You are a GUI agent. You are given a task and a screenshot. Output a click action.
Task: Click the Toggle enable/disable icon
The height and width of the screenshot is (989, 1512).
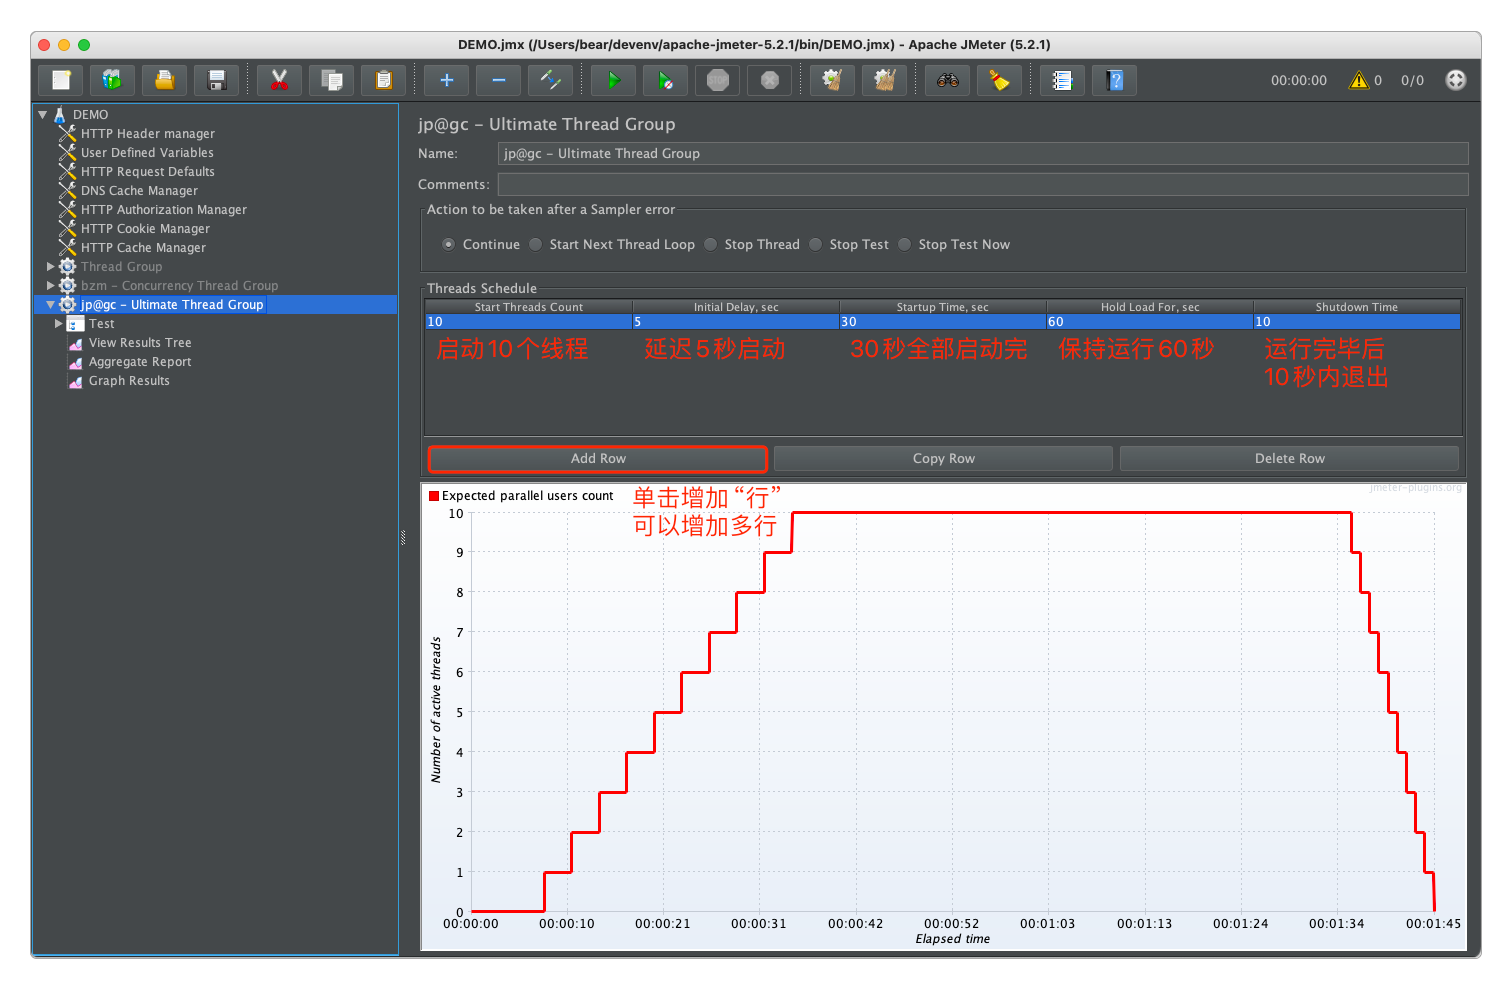pos(551,80)
